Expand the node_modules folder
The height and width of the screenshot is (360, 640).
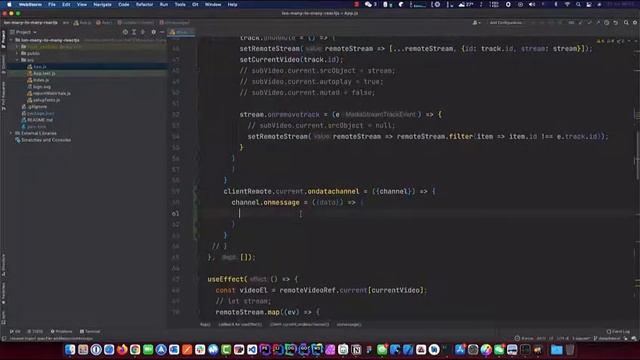pyautogui.click(x=17, y=47)
